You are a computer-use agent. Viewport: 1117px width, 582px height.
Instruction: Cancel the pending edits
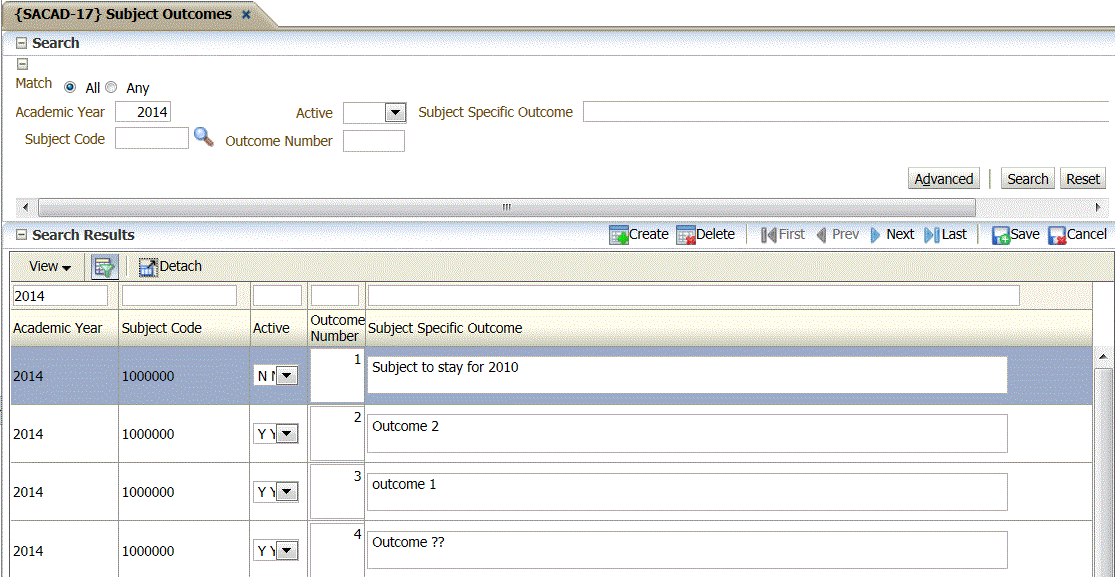point(1077,234)
